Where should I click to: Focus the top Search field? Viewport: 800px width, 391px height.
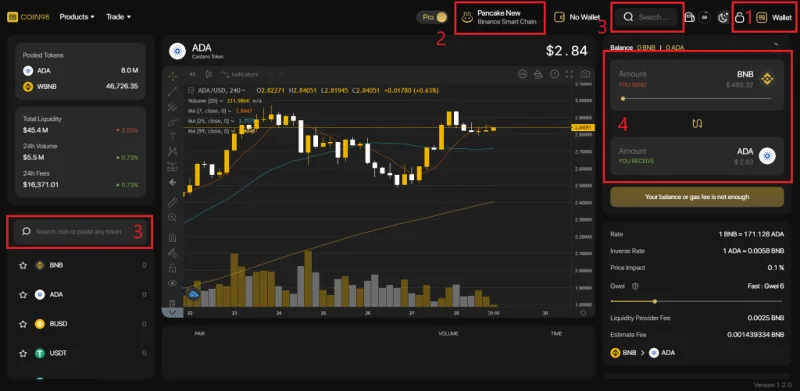[646, 17]
